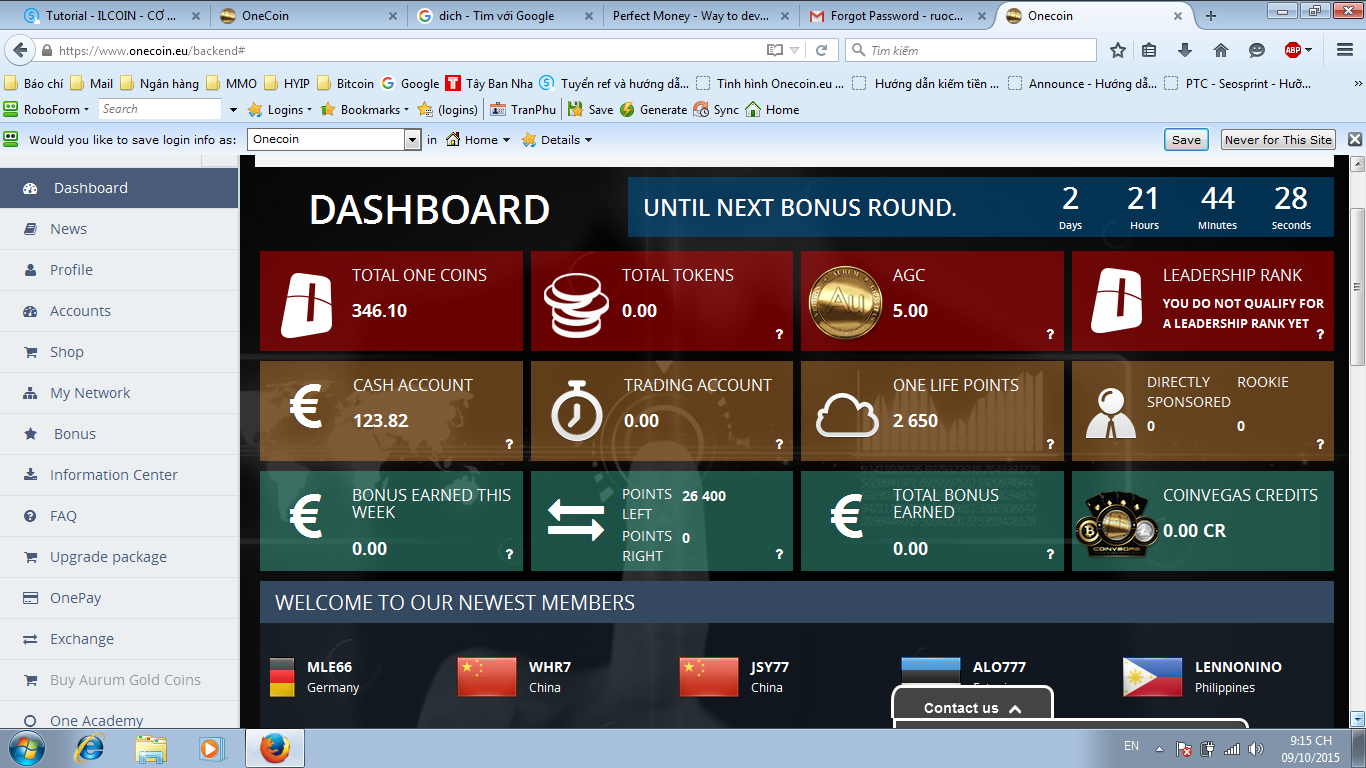Screen dimensions: 1366x768
Task: Open the Information Center download icon
Action: point(30,475)
